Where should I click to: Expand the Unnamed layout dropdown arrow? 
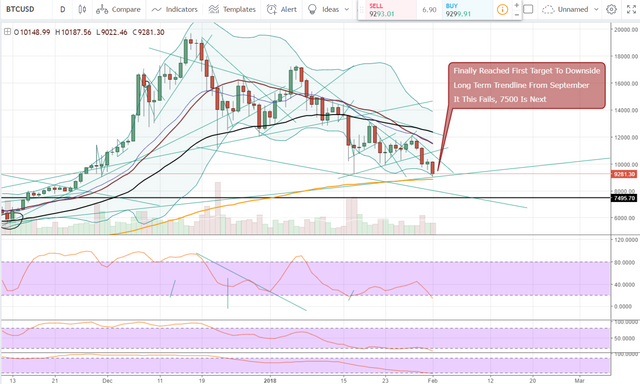tap(596, 9)
